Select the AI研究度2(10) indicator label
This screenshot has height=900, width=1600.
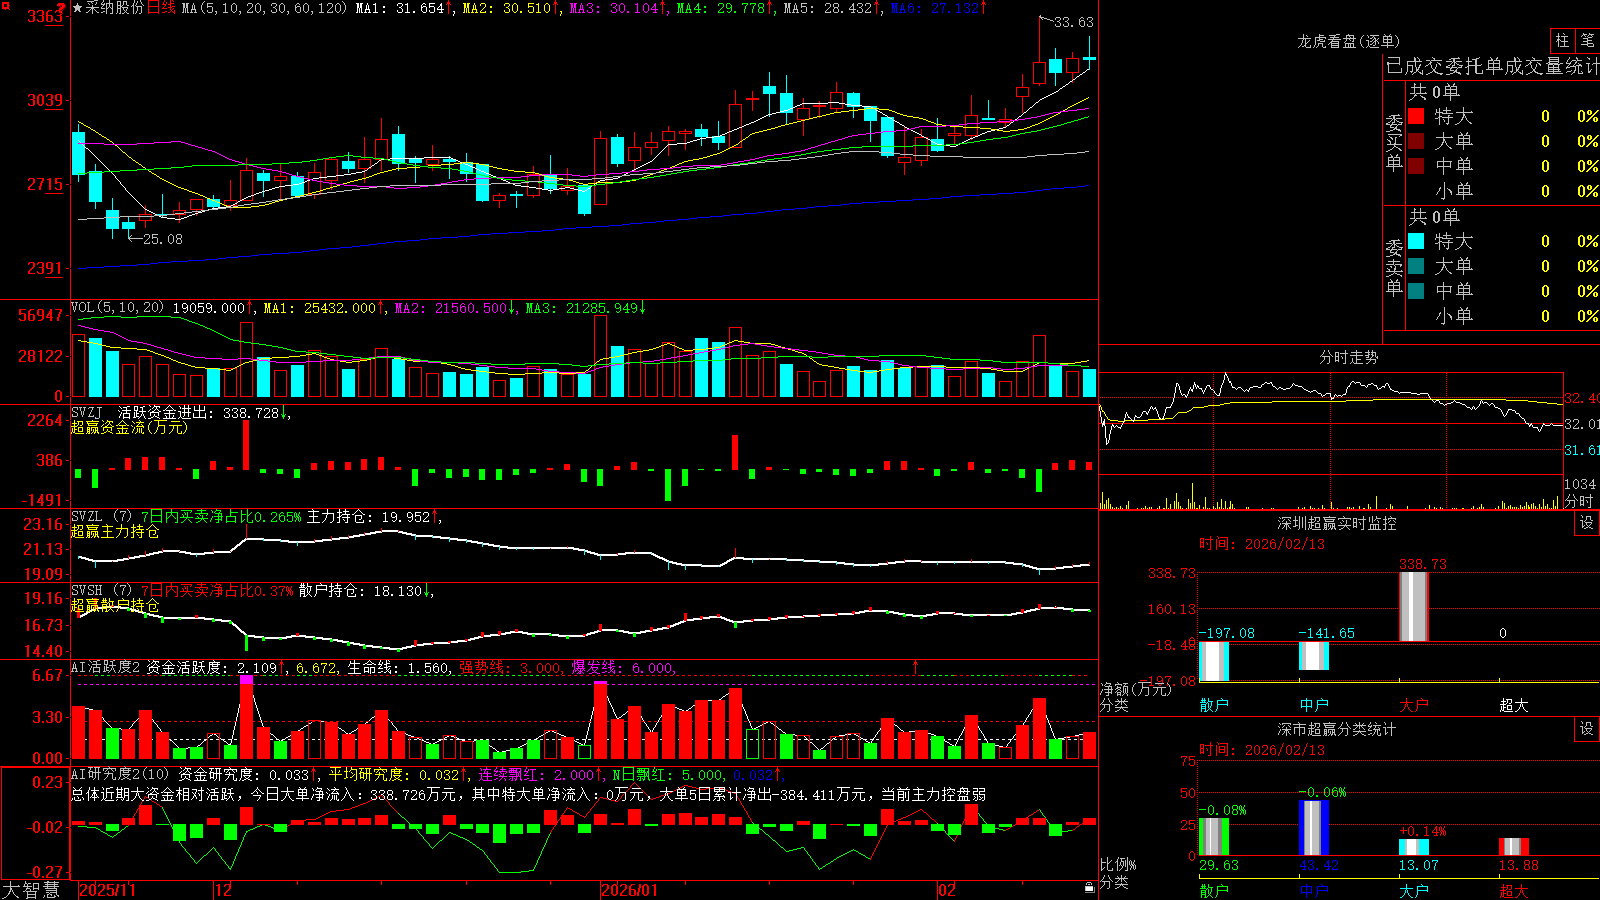pos(121,774)
